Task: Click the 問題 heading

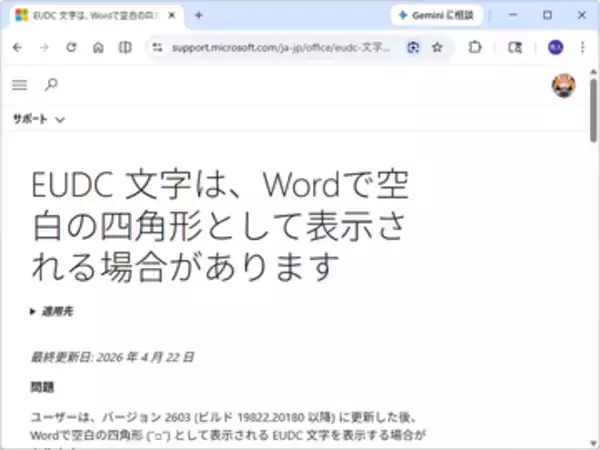Action: (x=42, y=388)
